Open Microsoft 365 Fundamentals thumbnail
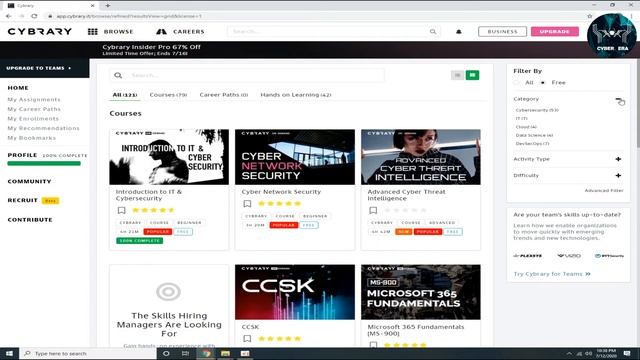640x360 pixels. (421, 292)
